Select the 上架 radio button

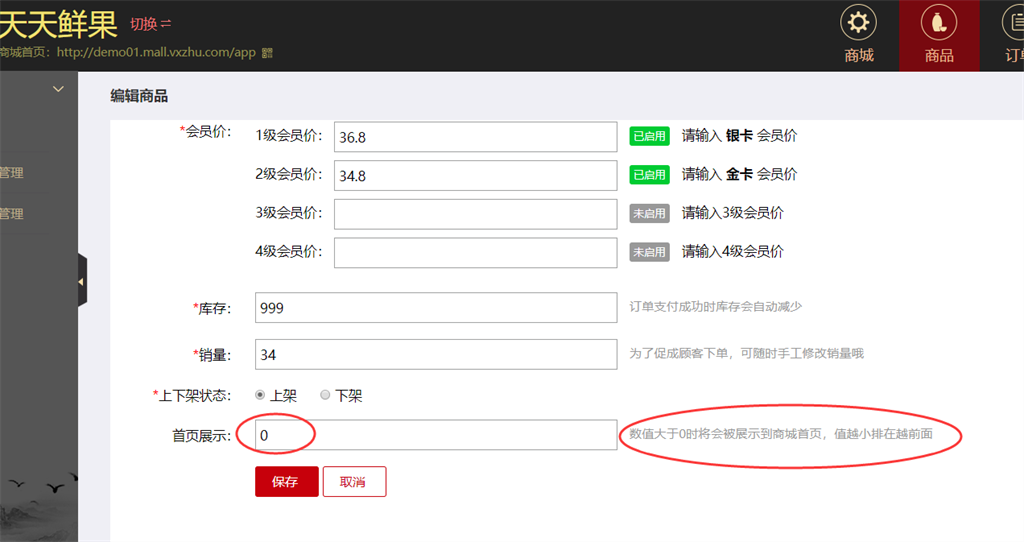[260, 395]
